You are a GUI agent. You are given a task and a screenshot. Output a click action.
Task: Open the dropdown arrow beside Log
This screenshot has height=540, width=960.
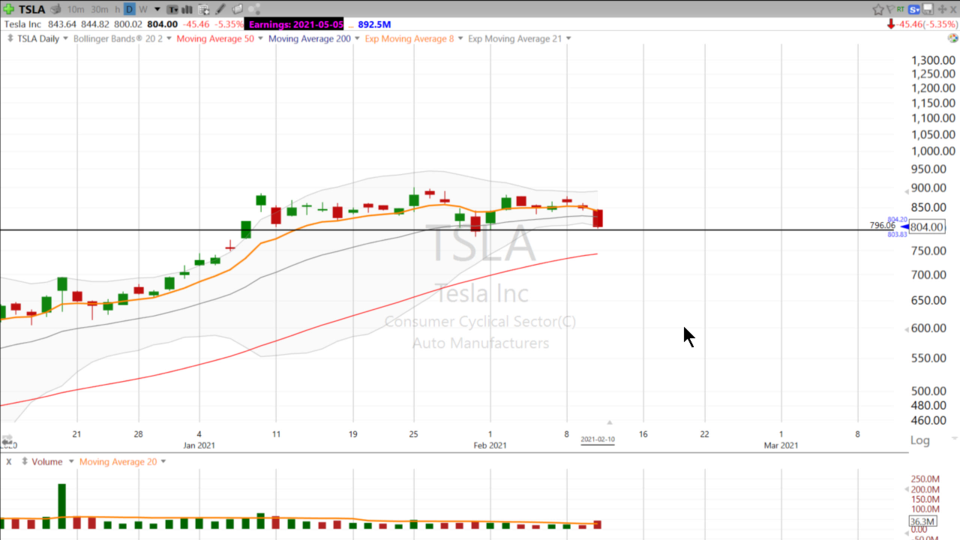click(x=954, y=438)
